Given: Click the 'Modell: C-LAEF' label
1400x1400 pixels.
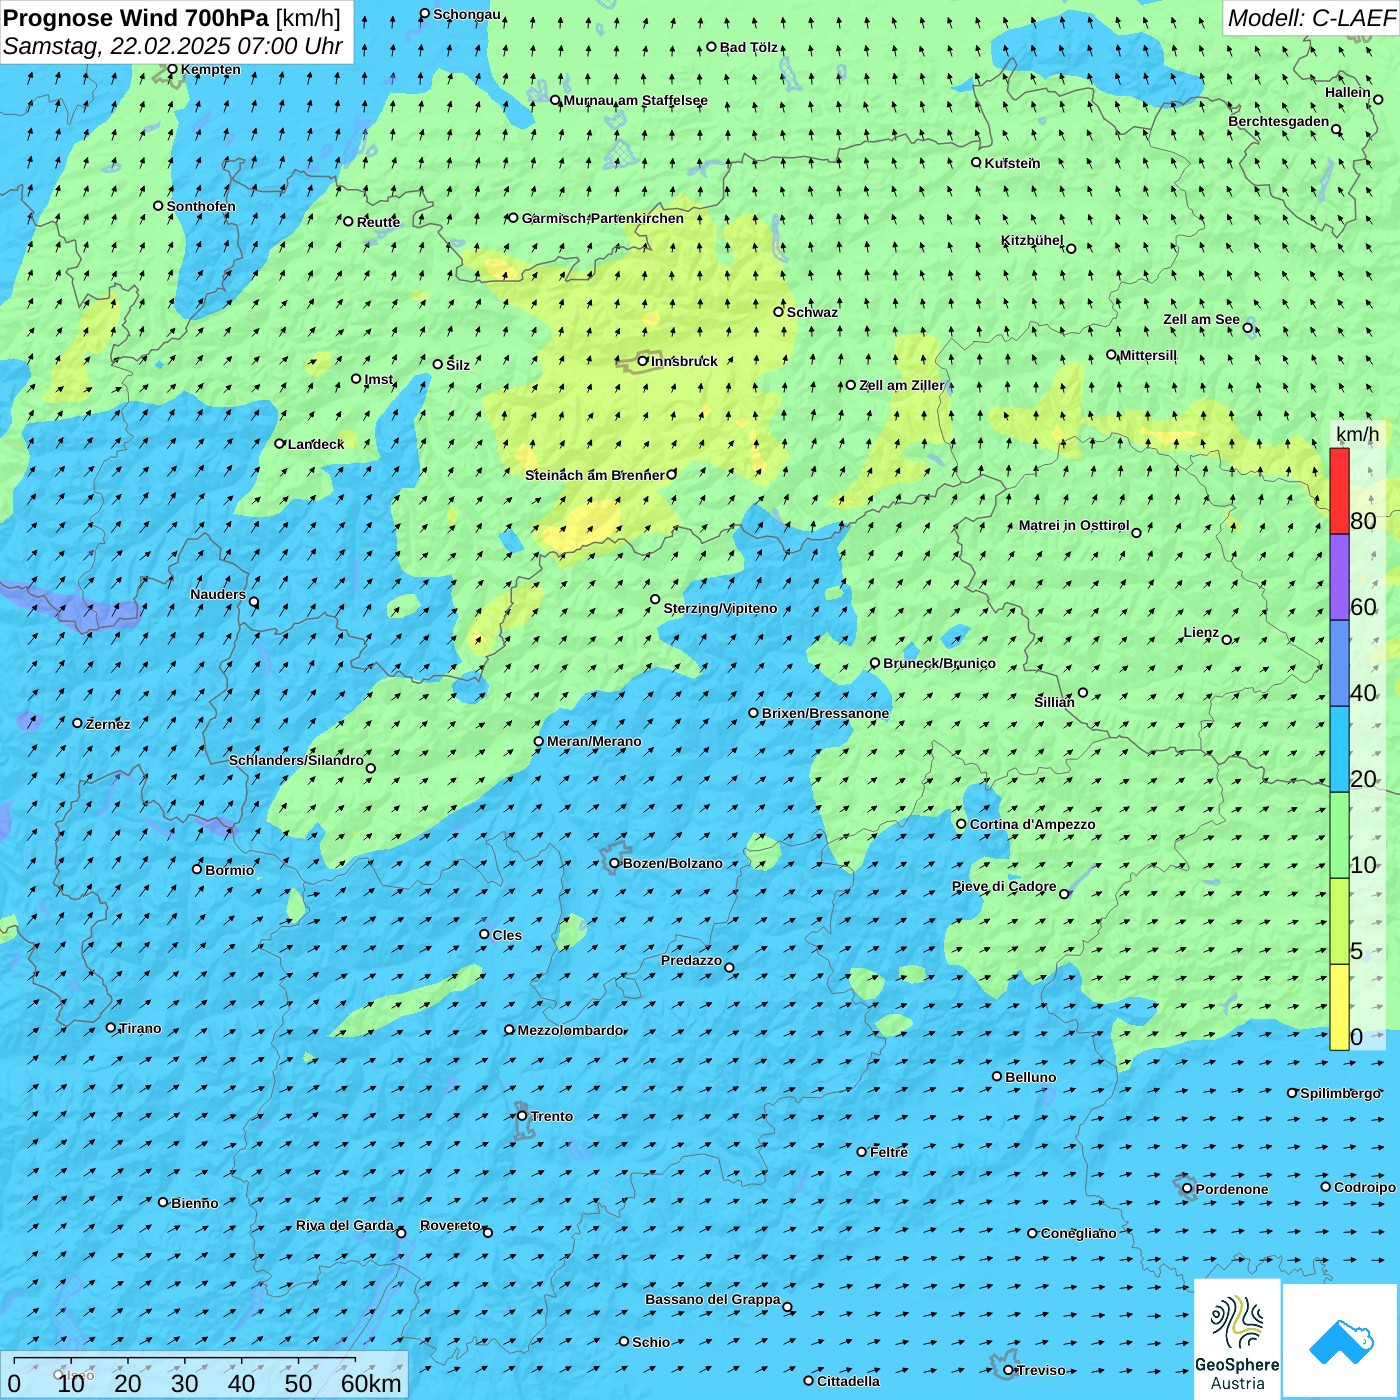Looking at the screenshot, I should (x=1310, y=18).
